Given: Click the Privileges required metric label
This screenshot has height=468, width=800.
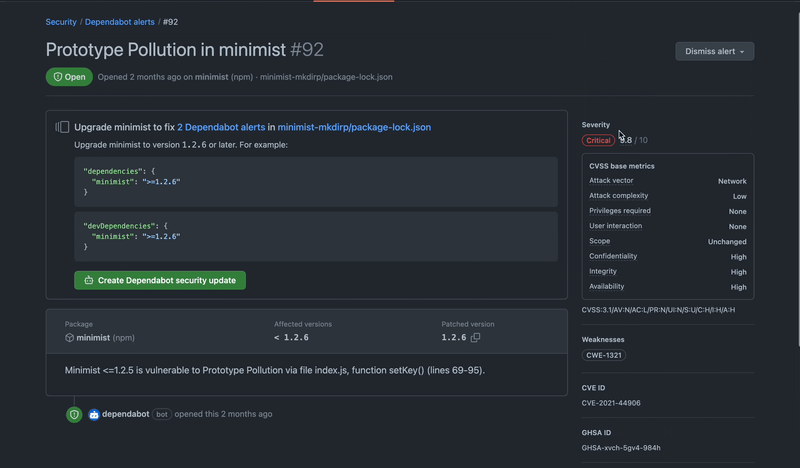Looking at the screenshot, I should (x=619, y=211).
